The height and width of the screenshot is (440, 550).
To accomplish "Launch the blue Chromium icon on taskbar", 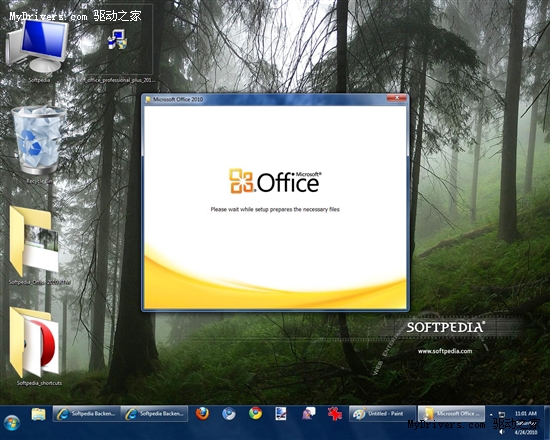I will 229,414.
